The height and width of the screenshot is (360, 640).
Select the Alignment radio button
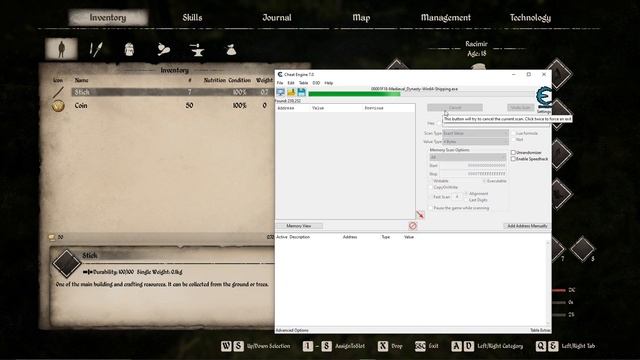pos(466,193)
